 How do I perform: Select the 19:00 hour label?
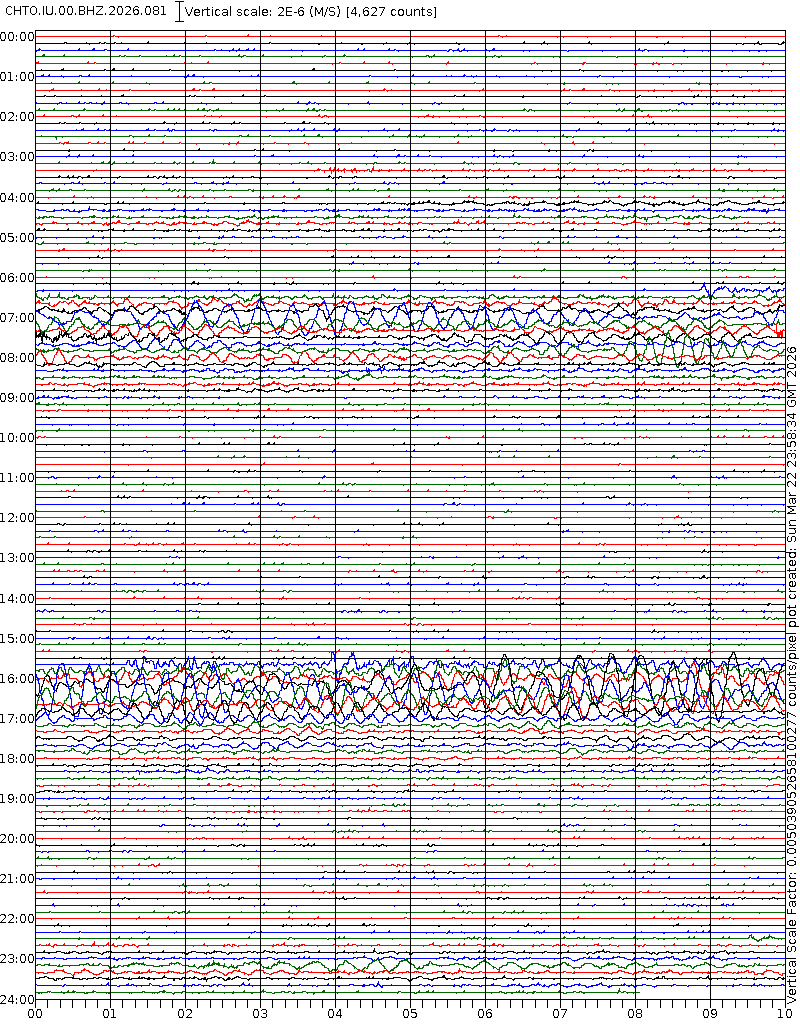tap(17, 799)
